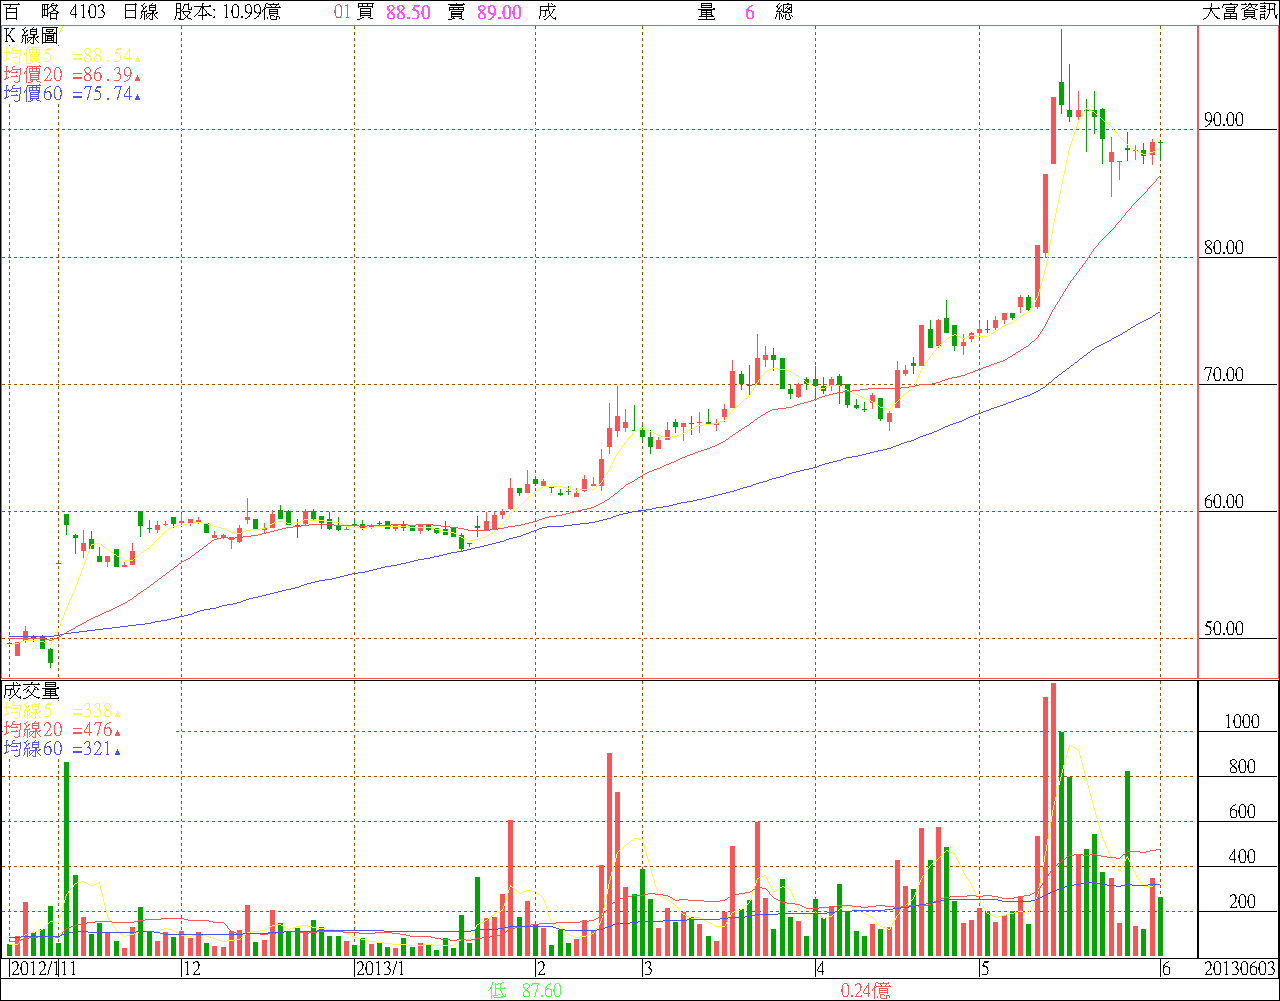1280x1001 pixels.
Task: Click the up arrow beside 均價5 value
Action: (137, 59)
